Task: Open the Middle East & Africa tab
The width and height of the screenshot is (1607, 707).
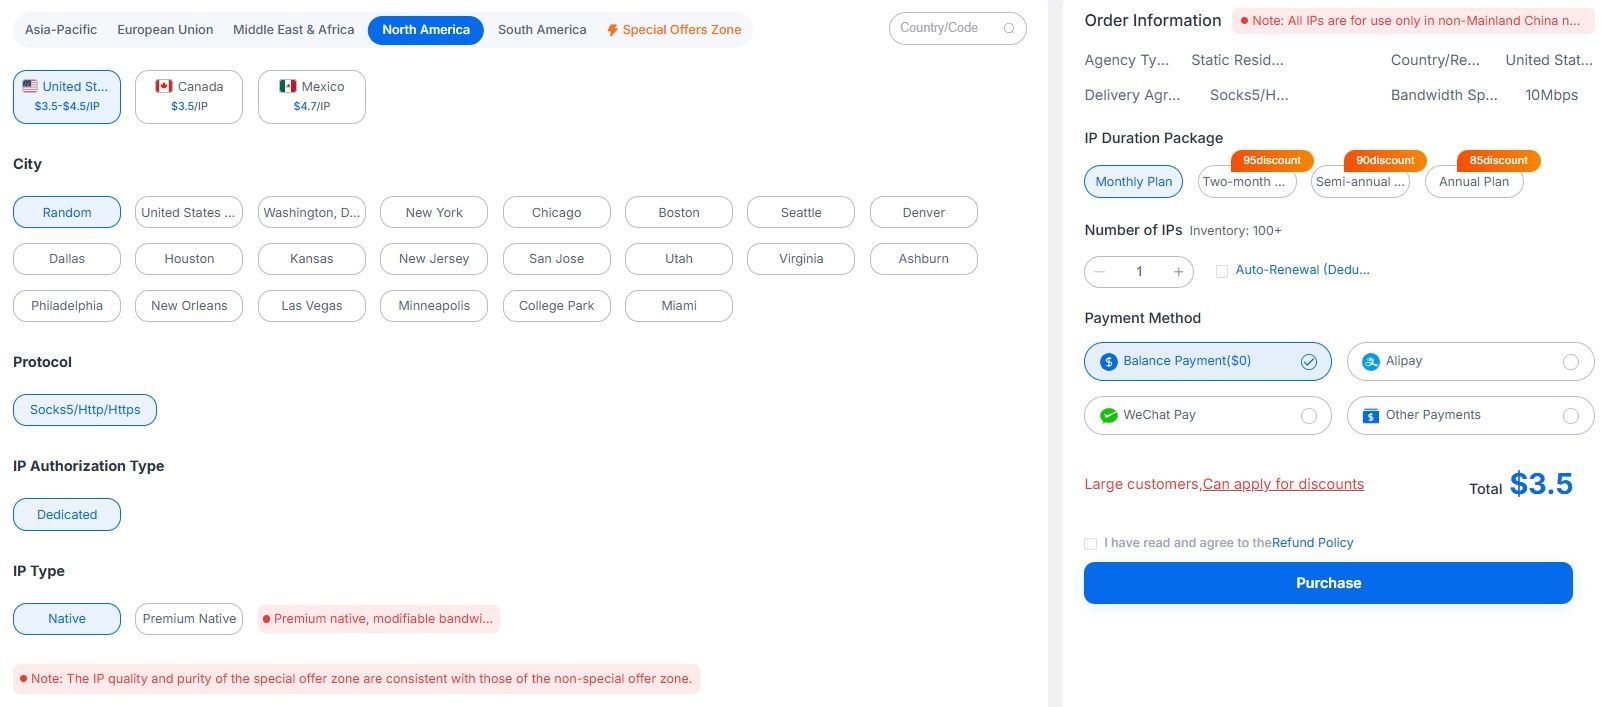Action: pyautogui.click(x=294, y=30)
